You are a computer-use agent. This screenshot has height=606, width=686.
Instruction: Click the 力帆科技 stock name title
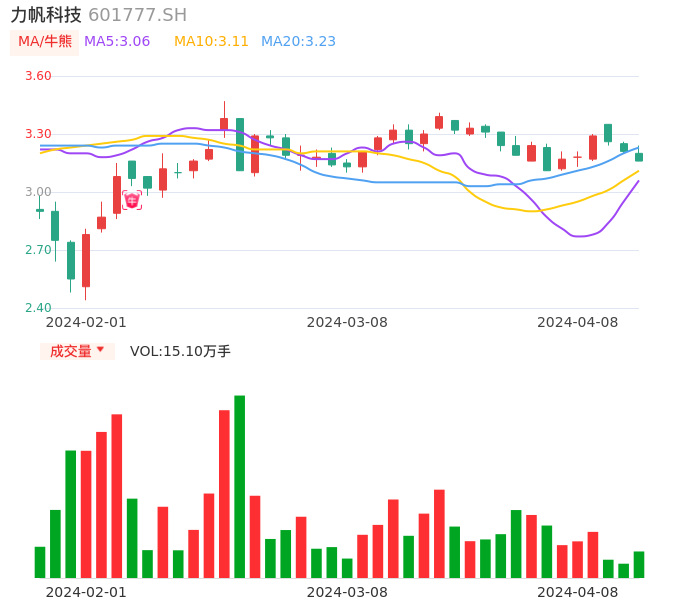[x=46, y=15]
